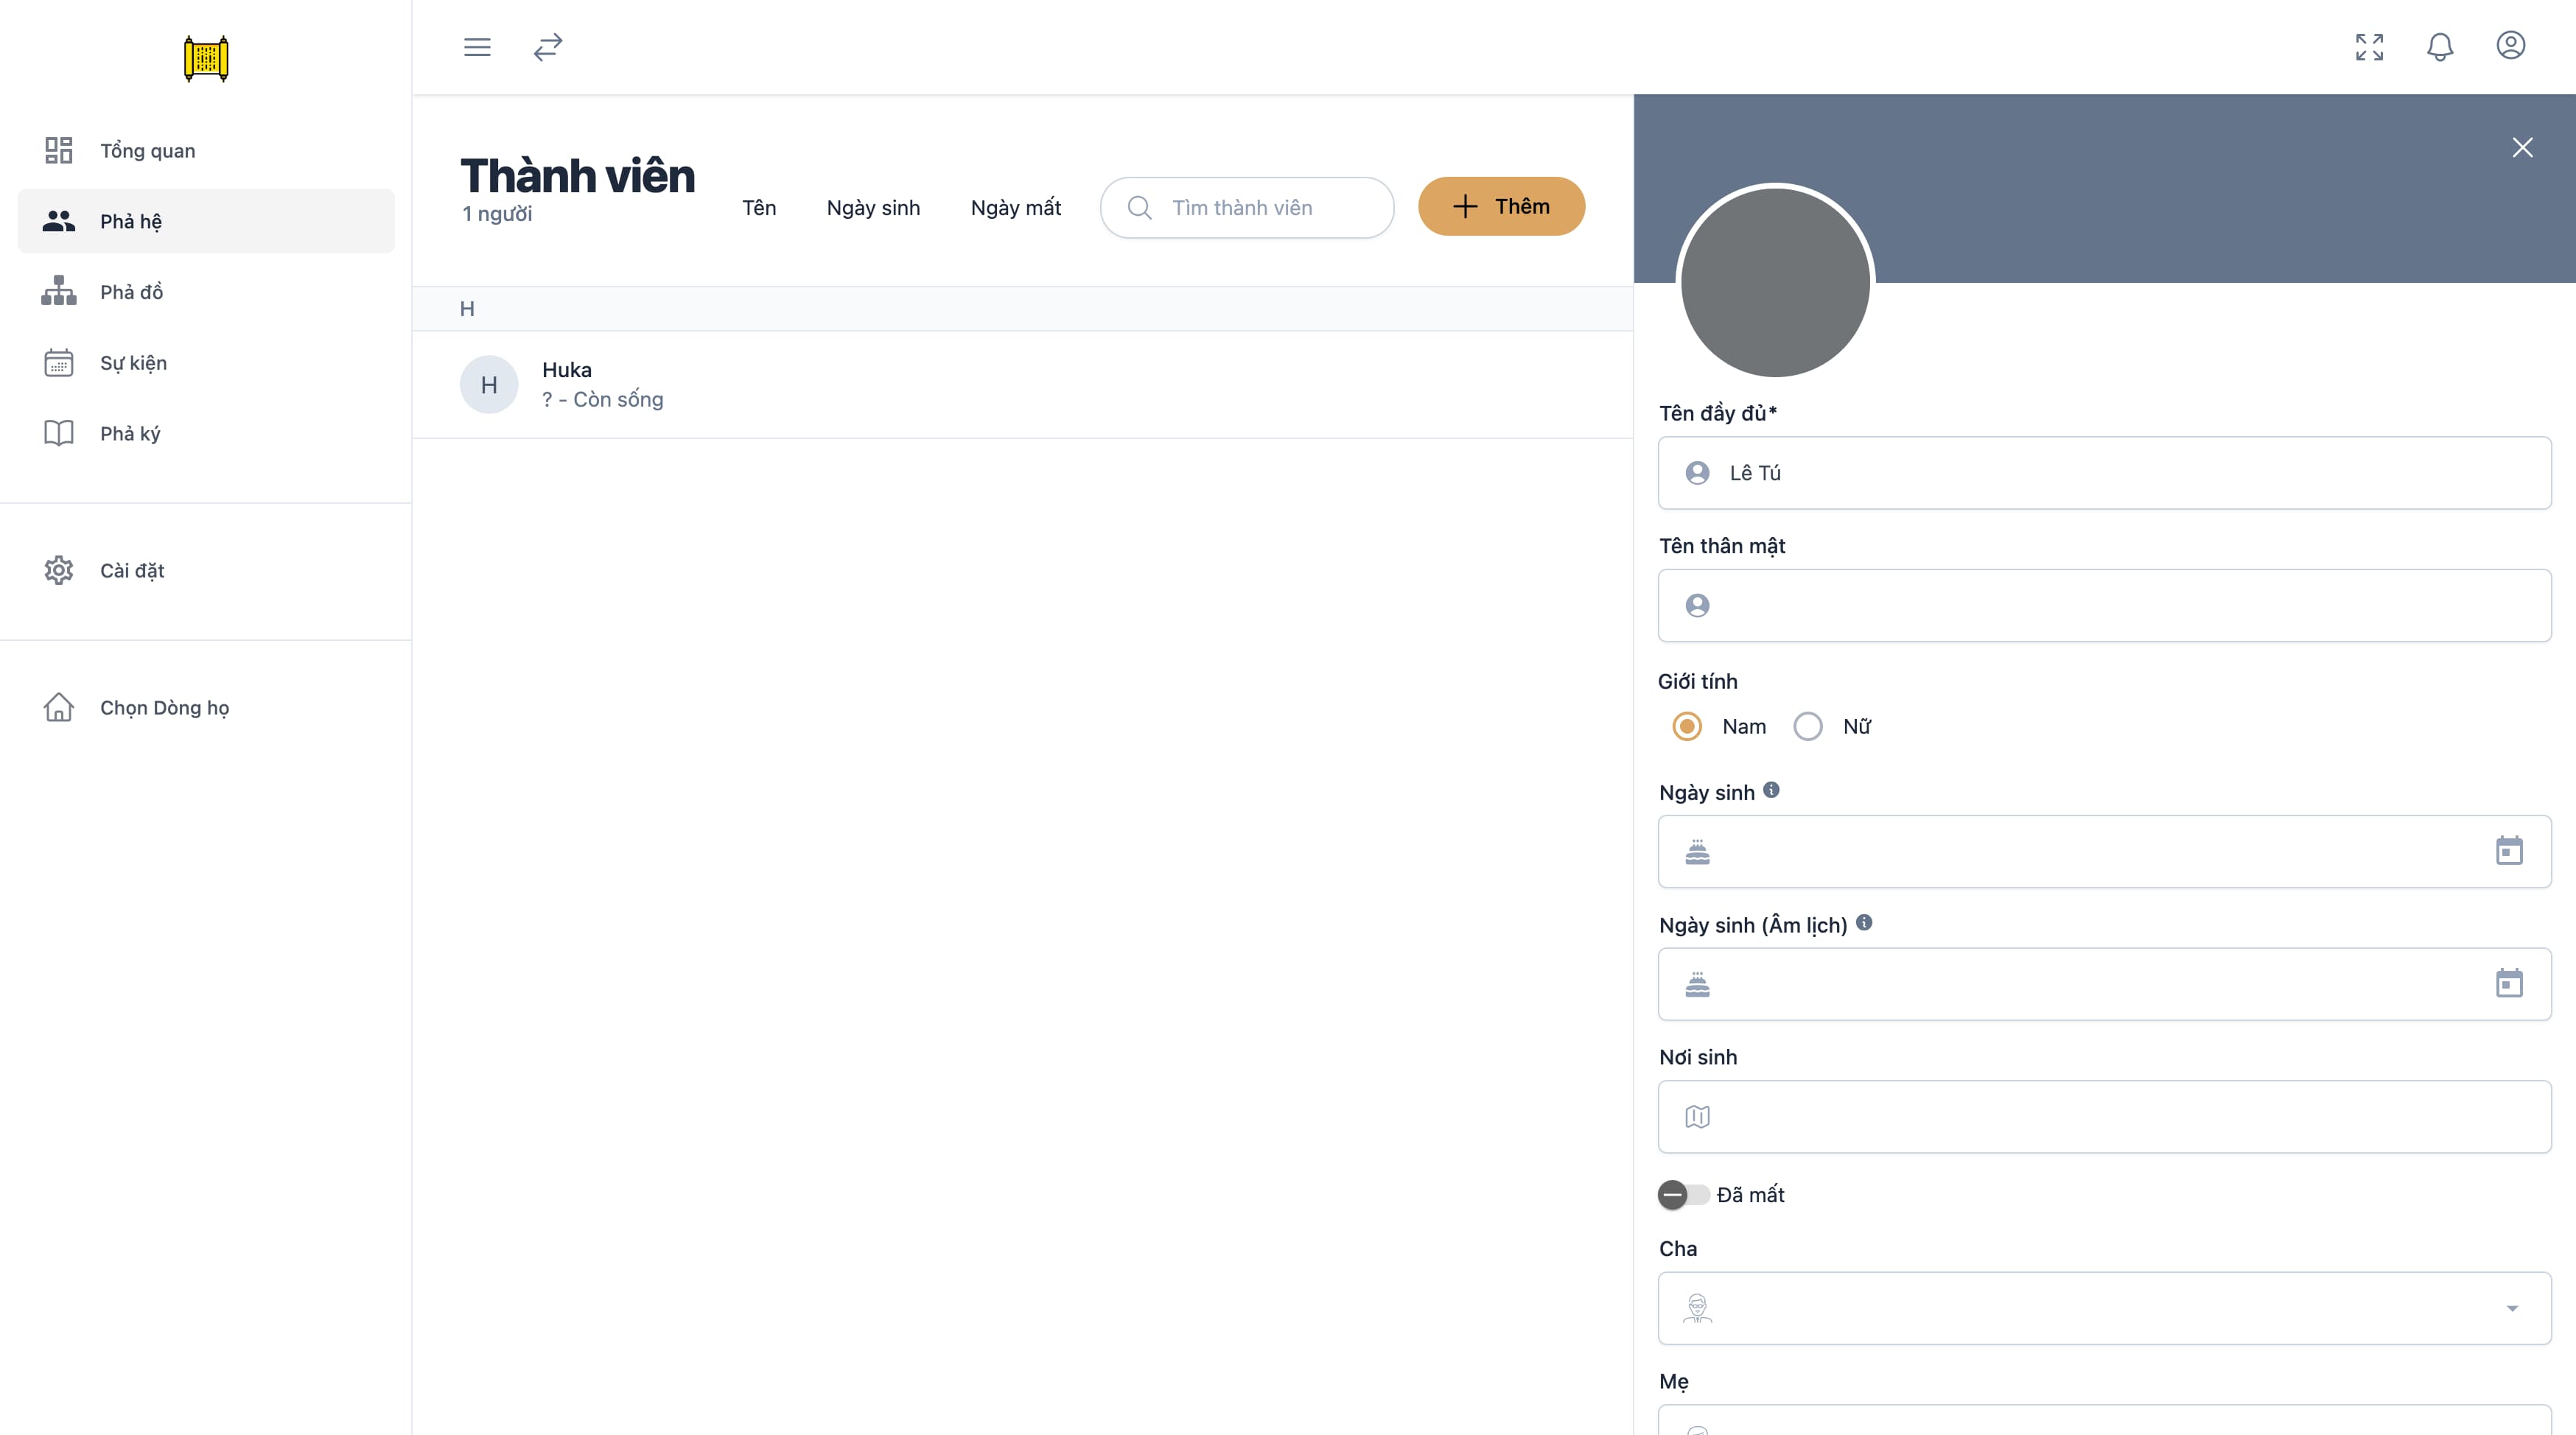
Task: Open the lunar birth date calendar picker
Action: pos(2510,983)
